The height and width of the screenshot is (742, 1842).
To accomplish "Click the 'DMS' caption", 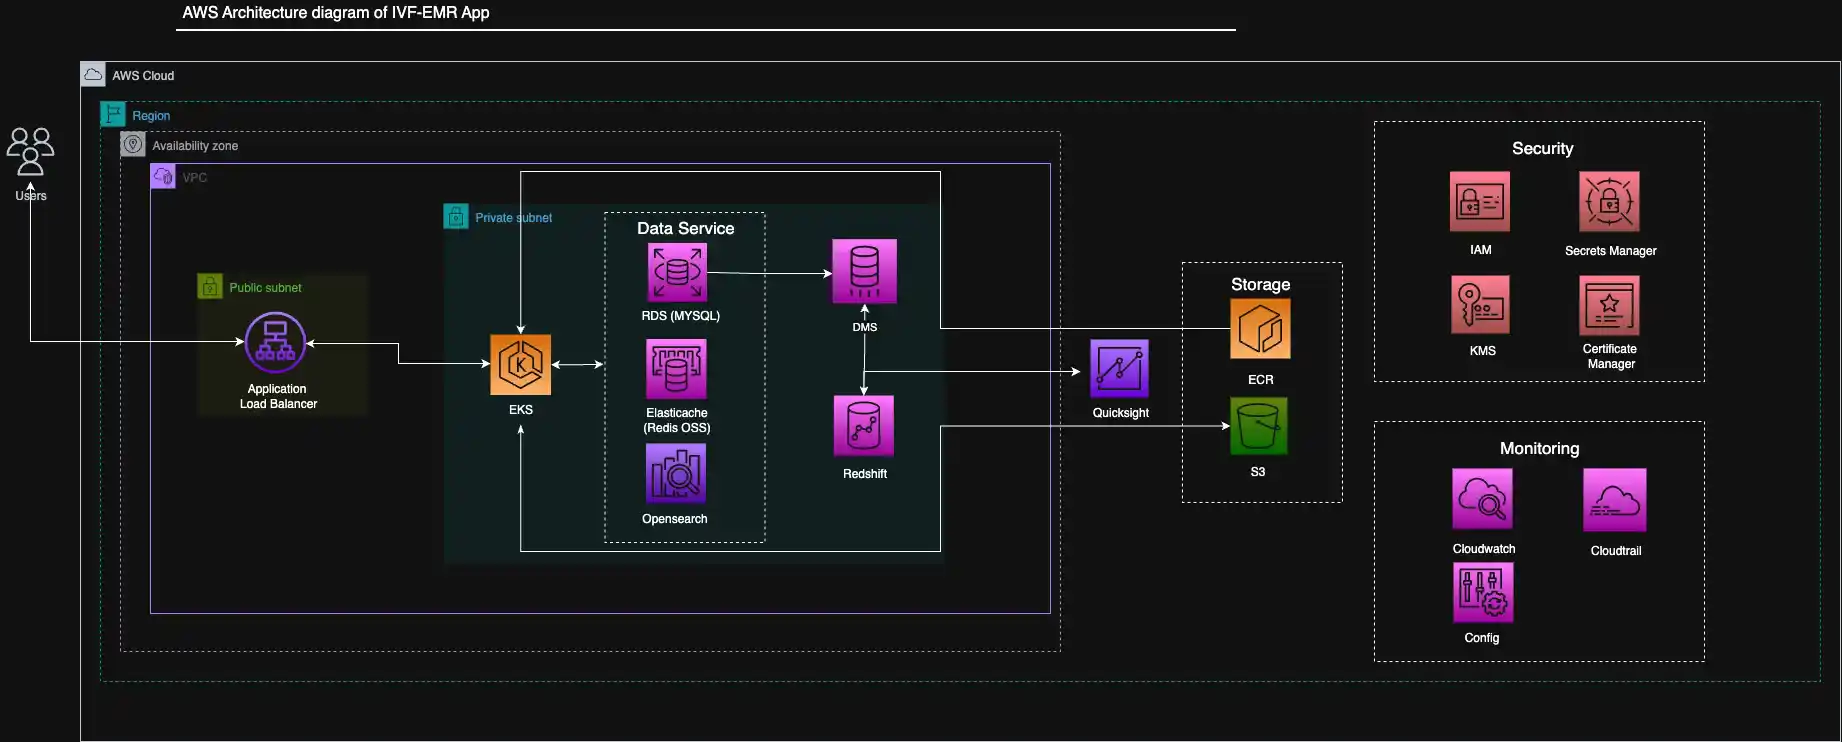I will click(864, 327).
